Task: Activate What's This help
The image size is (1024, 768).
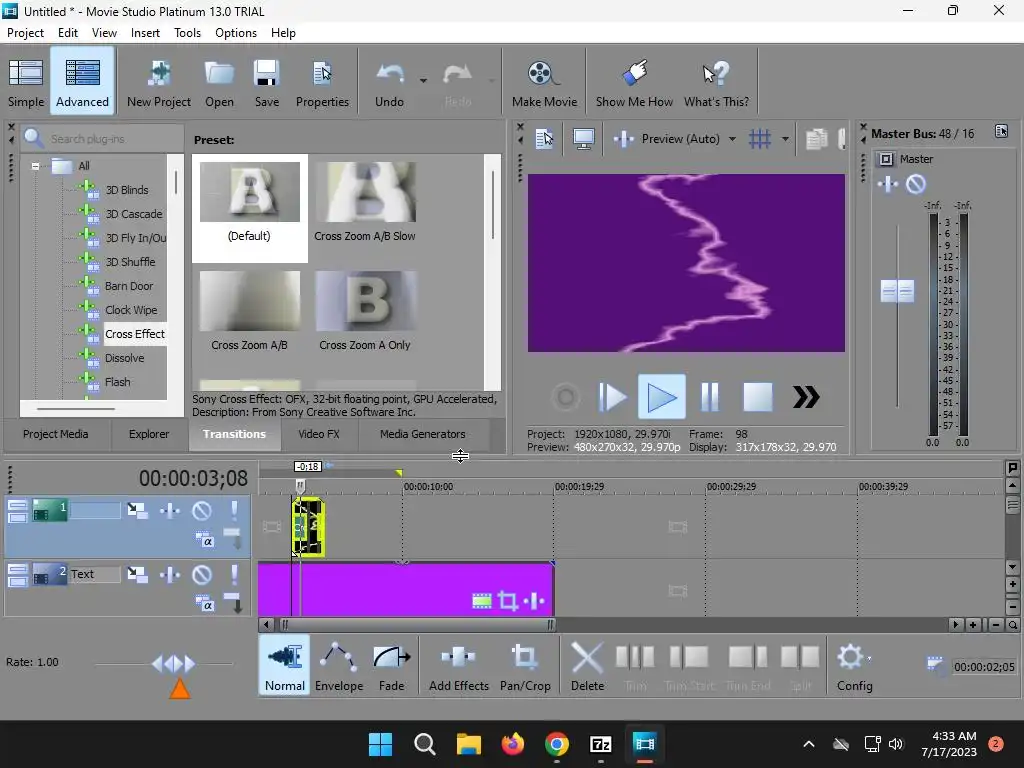Action: (716, 82)
